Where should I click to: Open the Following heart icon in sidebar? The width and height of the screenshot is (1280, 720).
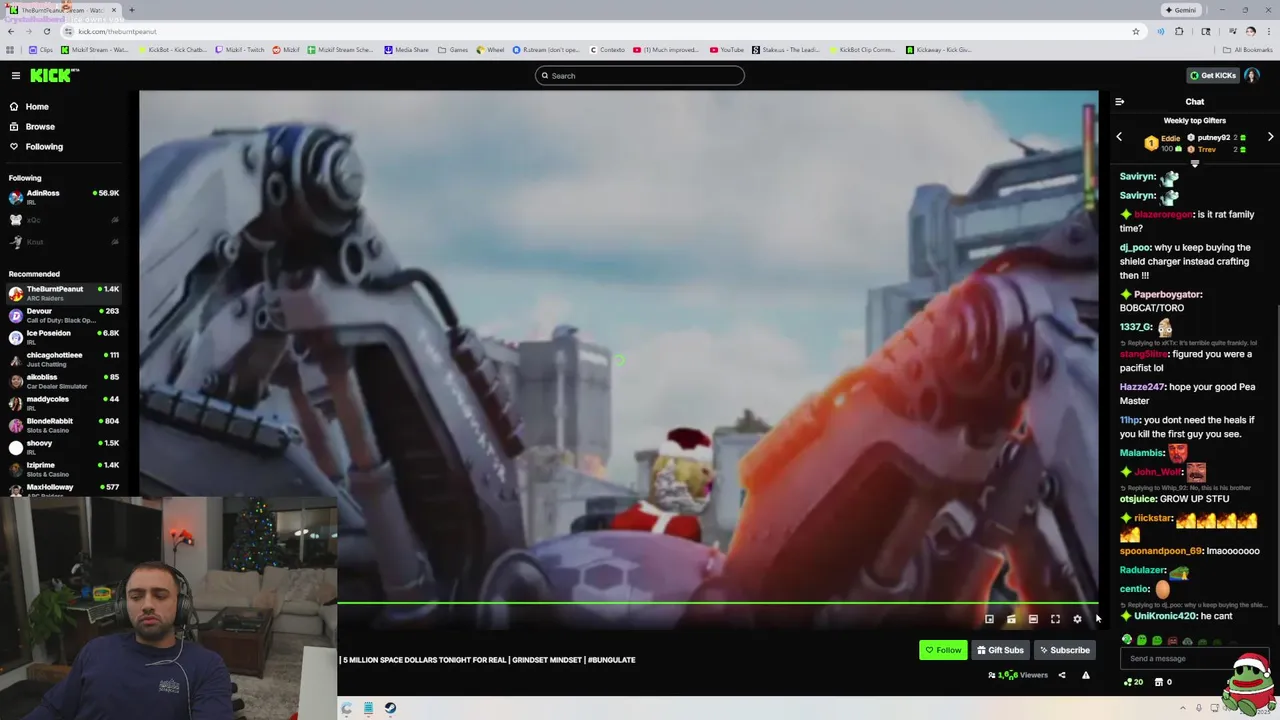tap(14, 146)
